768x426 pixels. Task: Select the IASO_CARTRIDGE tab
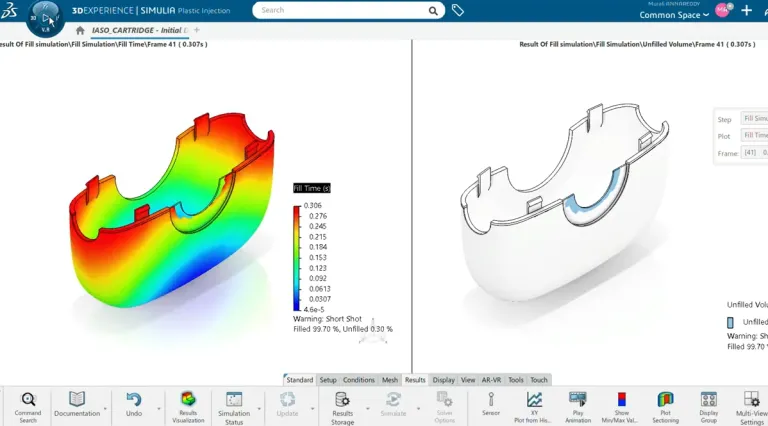pyautogui.click(x=140, y=30)
